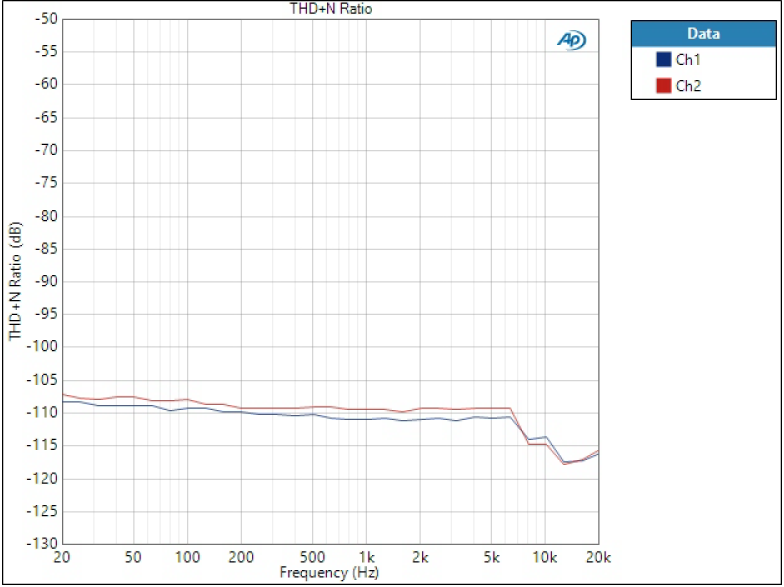Click the -130 y-axis tick label
The width and height of the screenshot is (784, 587).
43,543
